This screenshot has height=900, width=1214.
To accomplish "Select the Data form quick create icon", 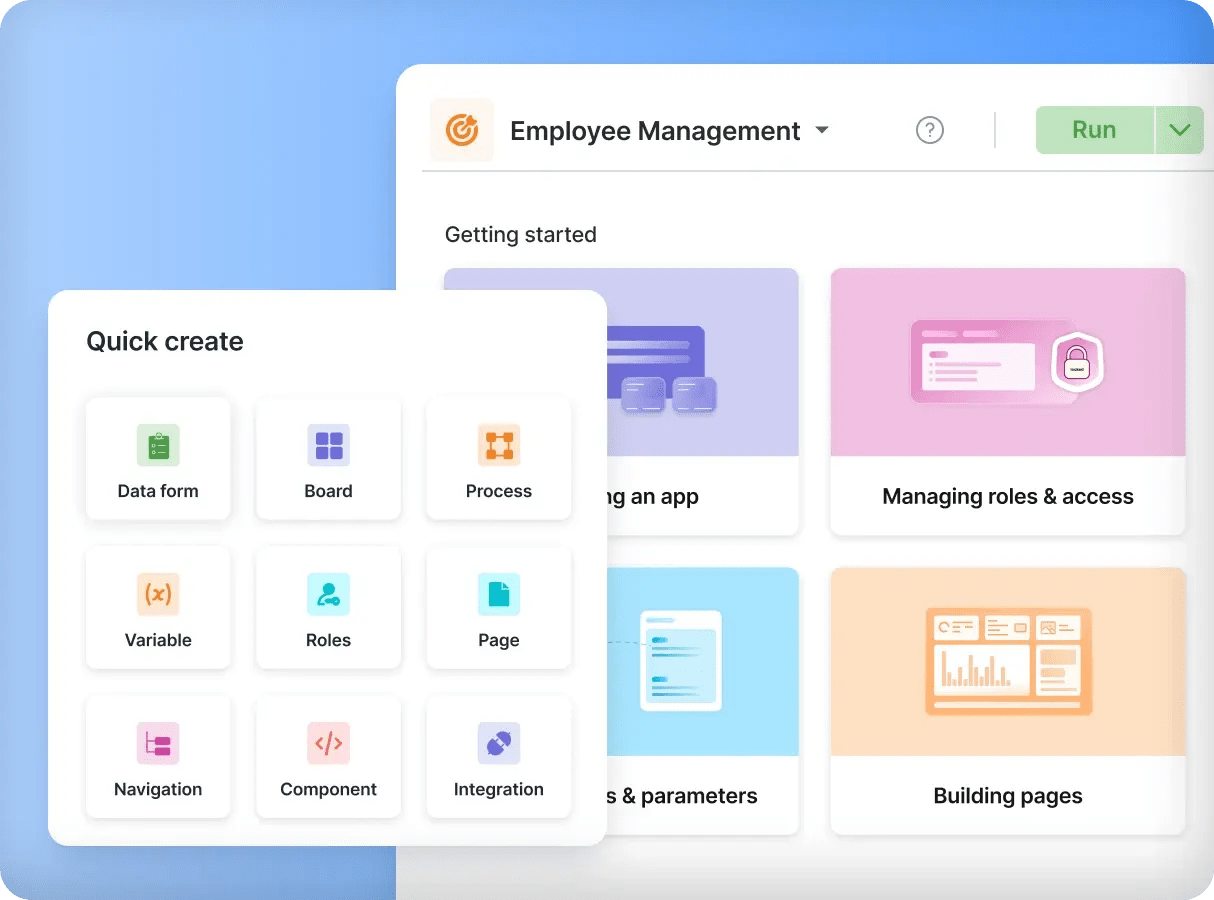I will 158,446.
